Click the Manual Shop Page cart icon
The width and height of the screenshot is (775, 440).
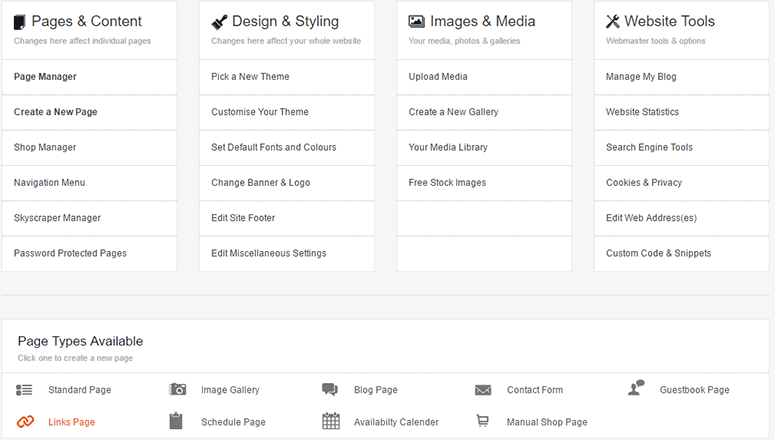(x=483, y=422)
